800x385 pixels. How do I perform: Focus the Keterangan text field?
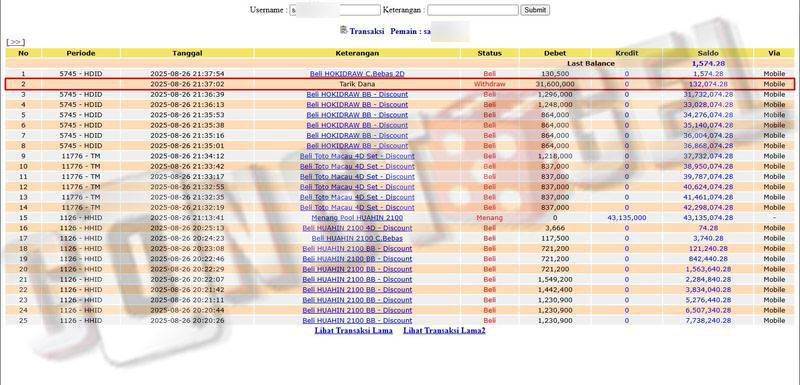coord(473,10)
